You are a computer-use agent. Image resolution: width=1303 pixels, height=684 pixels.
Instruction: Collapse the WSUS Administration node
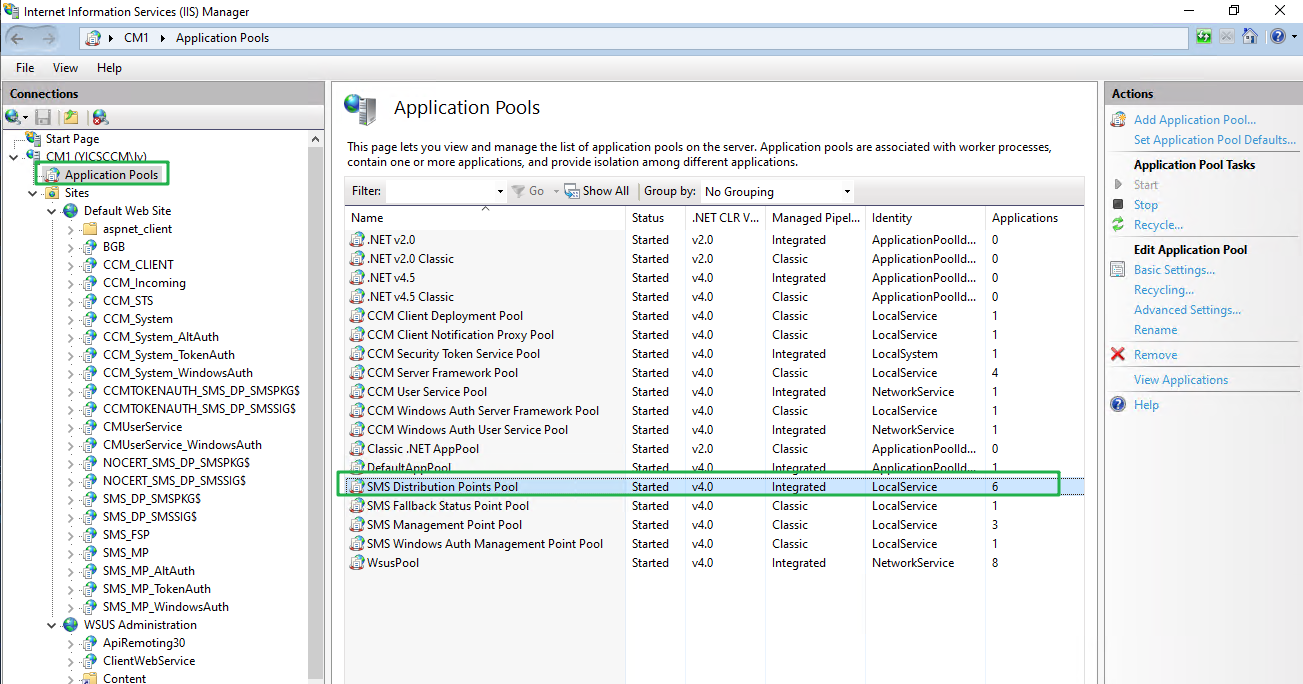pyautogui.click(x=52, y=625)
